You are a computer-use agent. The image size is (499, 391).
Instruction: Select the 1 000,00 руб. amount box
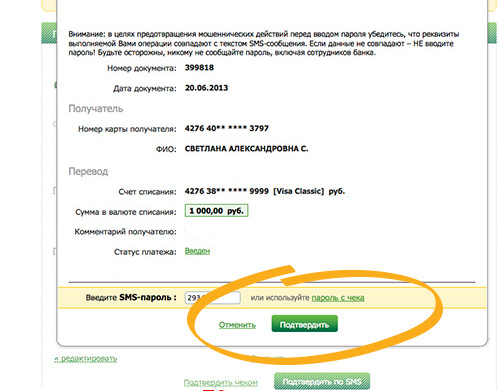(216, 211)
